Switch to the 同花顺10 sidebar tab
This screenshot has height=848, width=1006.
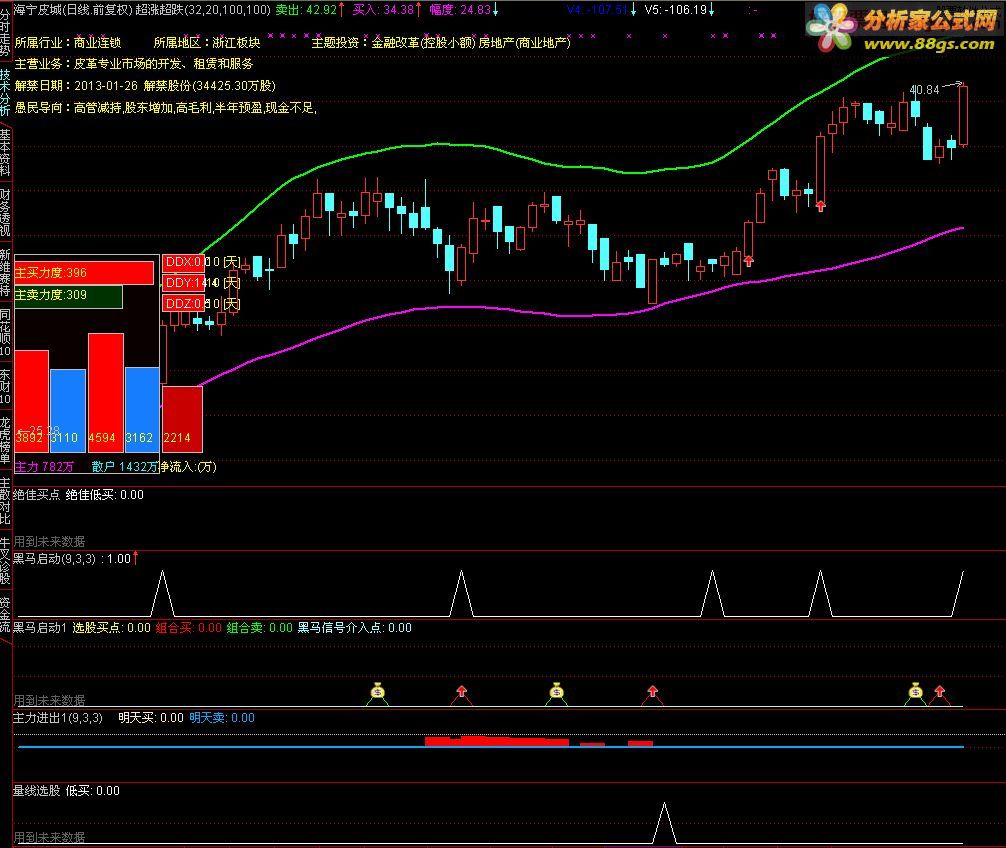[5, 332]
